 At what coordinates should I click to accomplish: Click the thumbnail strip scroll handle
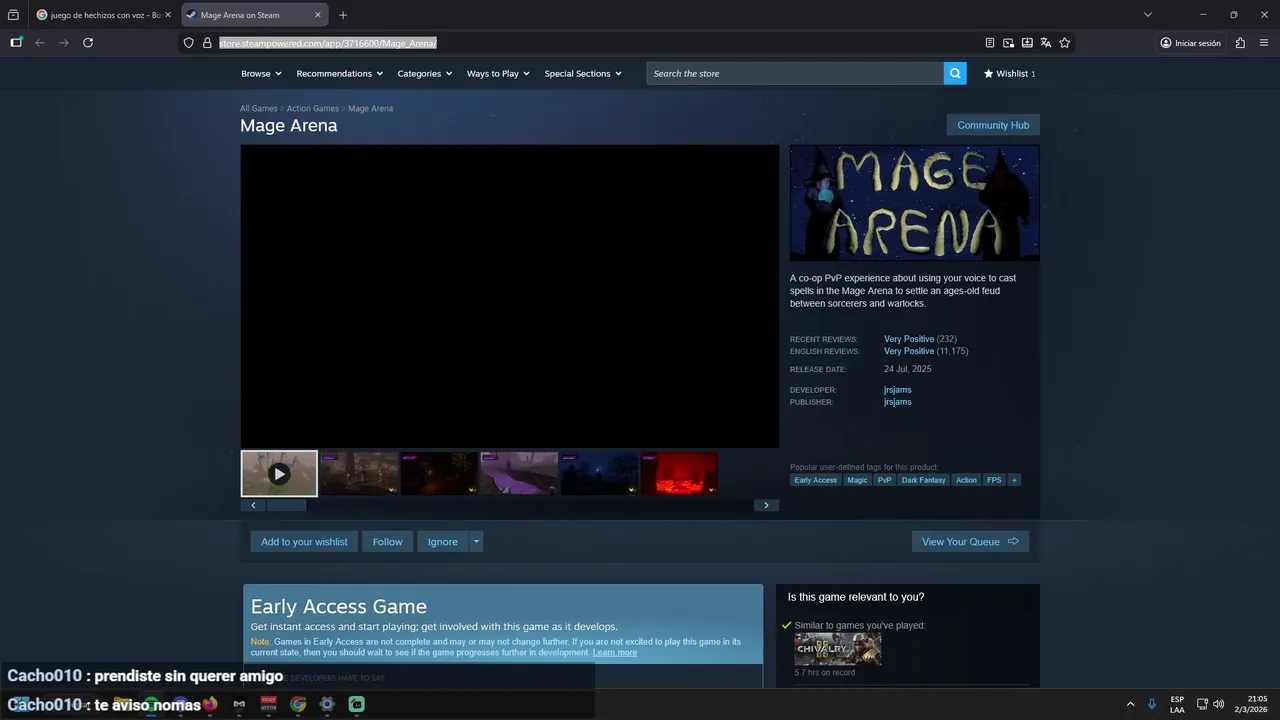(x=286, y=505)
